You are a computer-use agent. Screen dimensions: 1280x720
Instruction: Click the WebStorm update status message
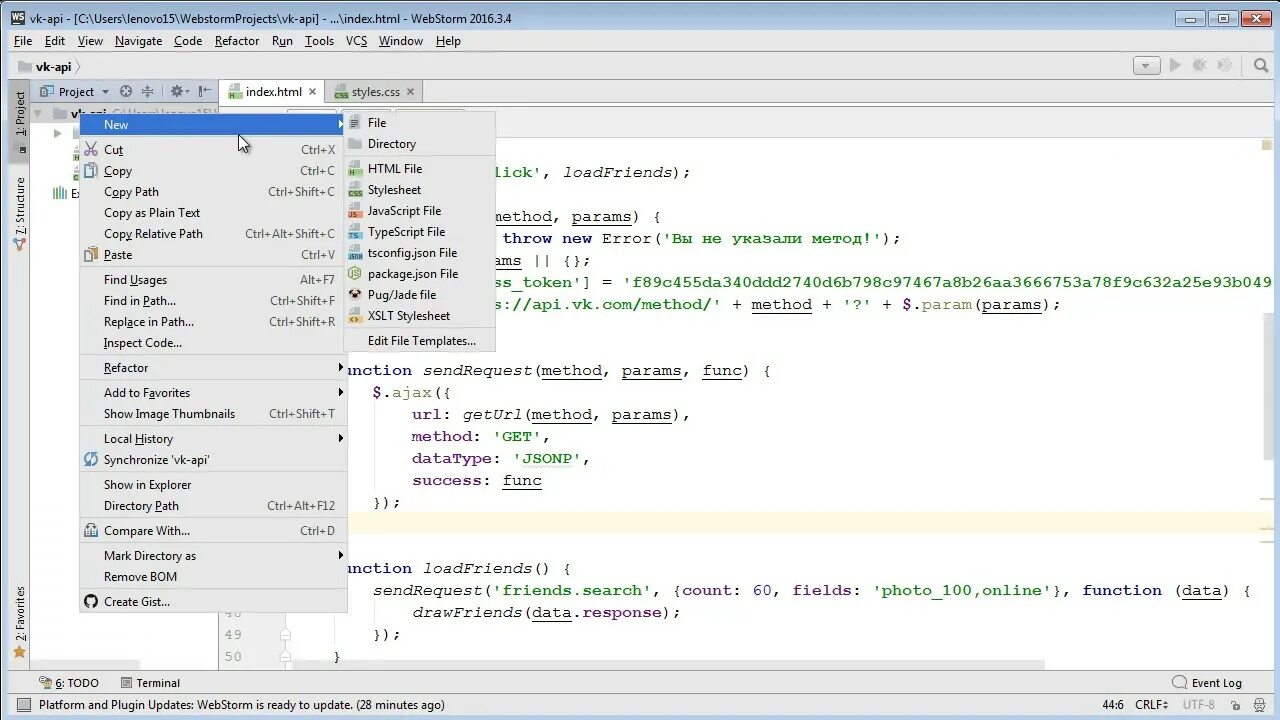[241, 705]
